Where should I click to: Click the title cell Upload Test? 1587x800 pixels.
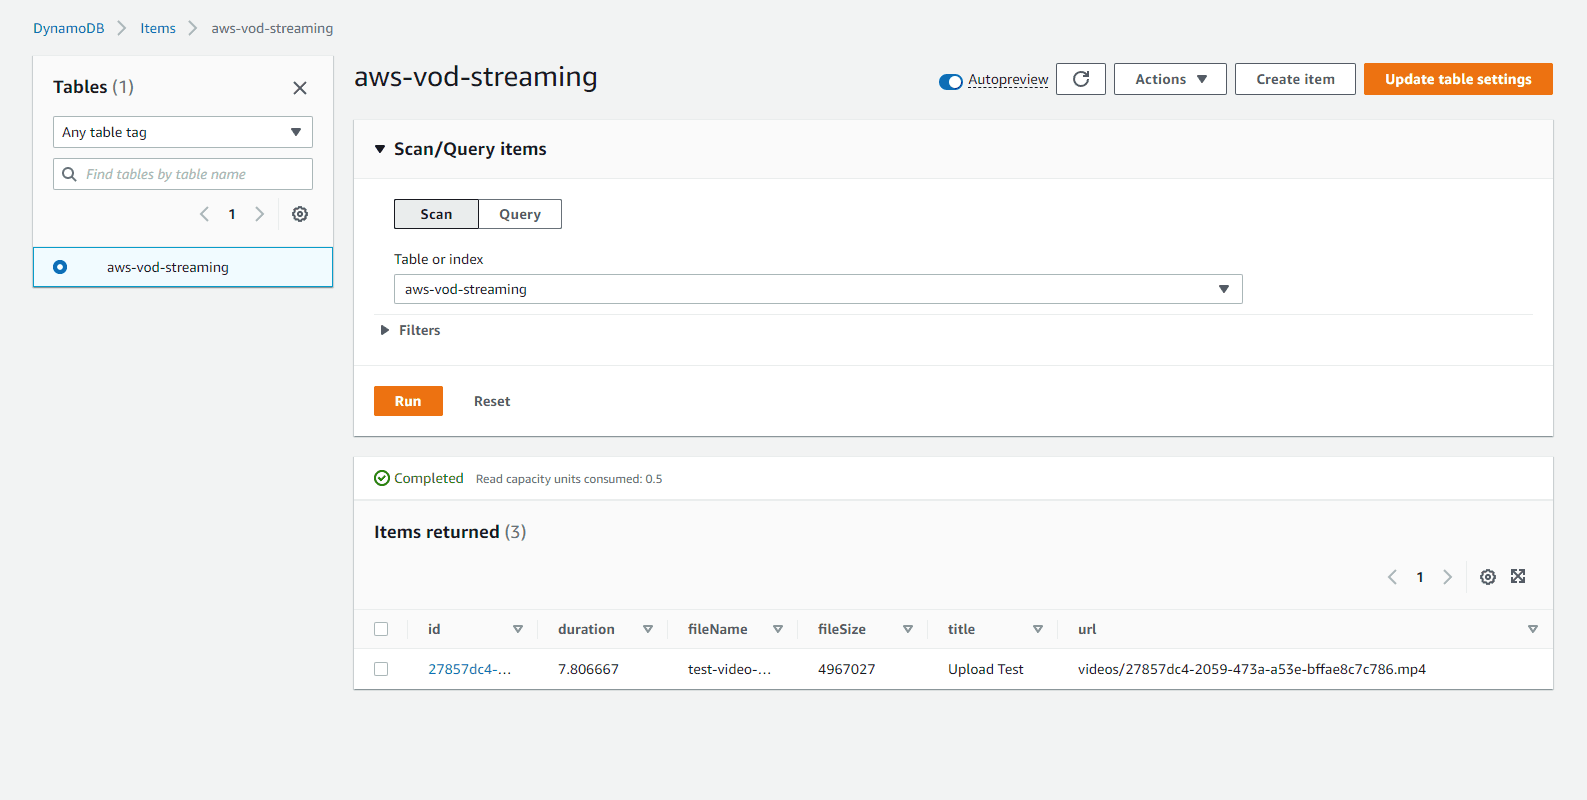[x=986, y=669]
